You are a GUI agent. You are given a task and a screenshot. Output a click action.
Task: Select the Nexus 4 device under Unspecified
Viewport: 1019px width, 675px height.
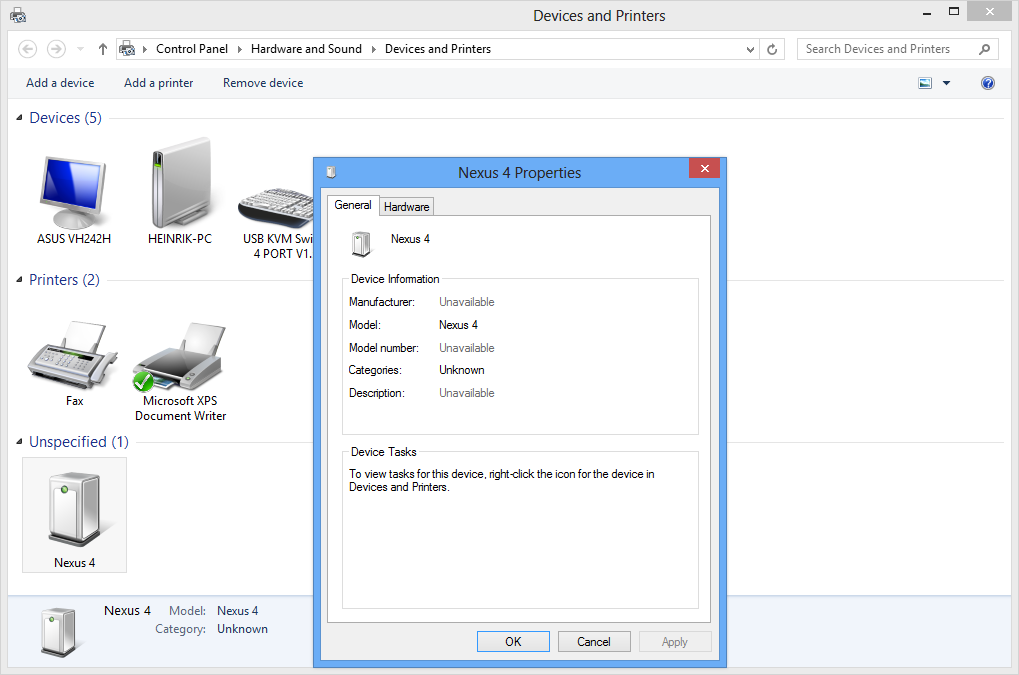point(74,515)
